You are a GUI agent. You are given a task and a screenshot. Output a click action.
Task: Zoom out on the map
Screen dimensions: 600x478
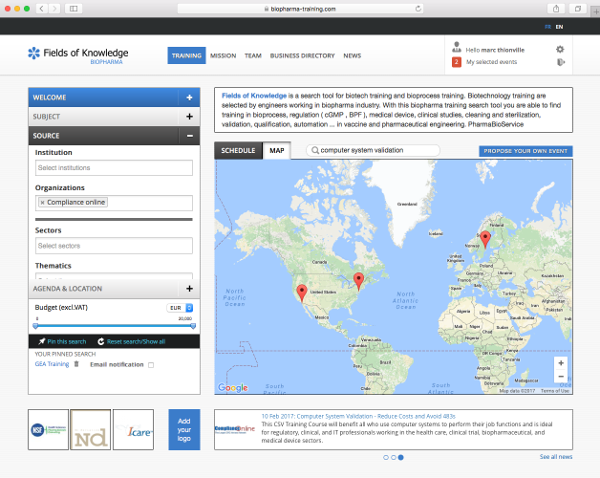coord(561,377)
